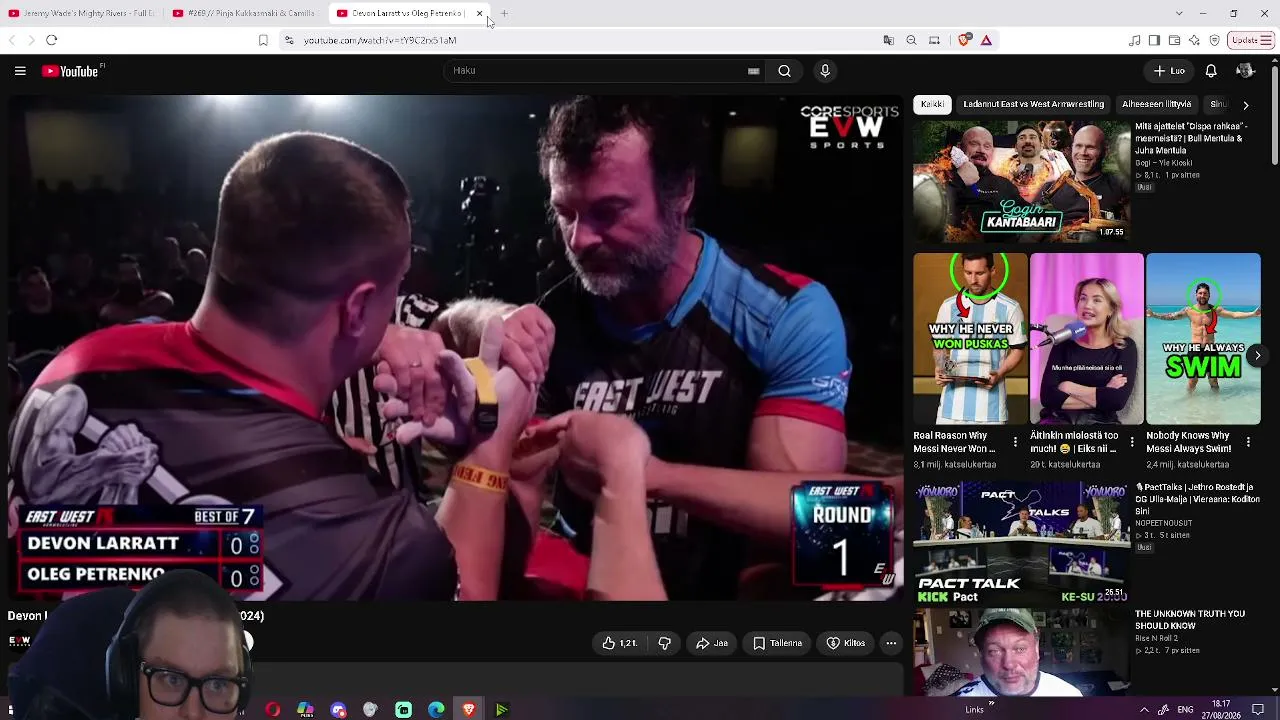
Task: Open the on-screen keyboard in search box
Action: 753,71
